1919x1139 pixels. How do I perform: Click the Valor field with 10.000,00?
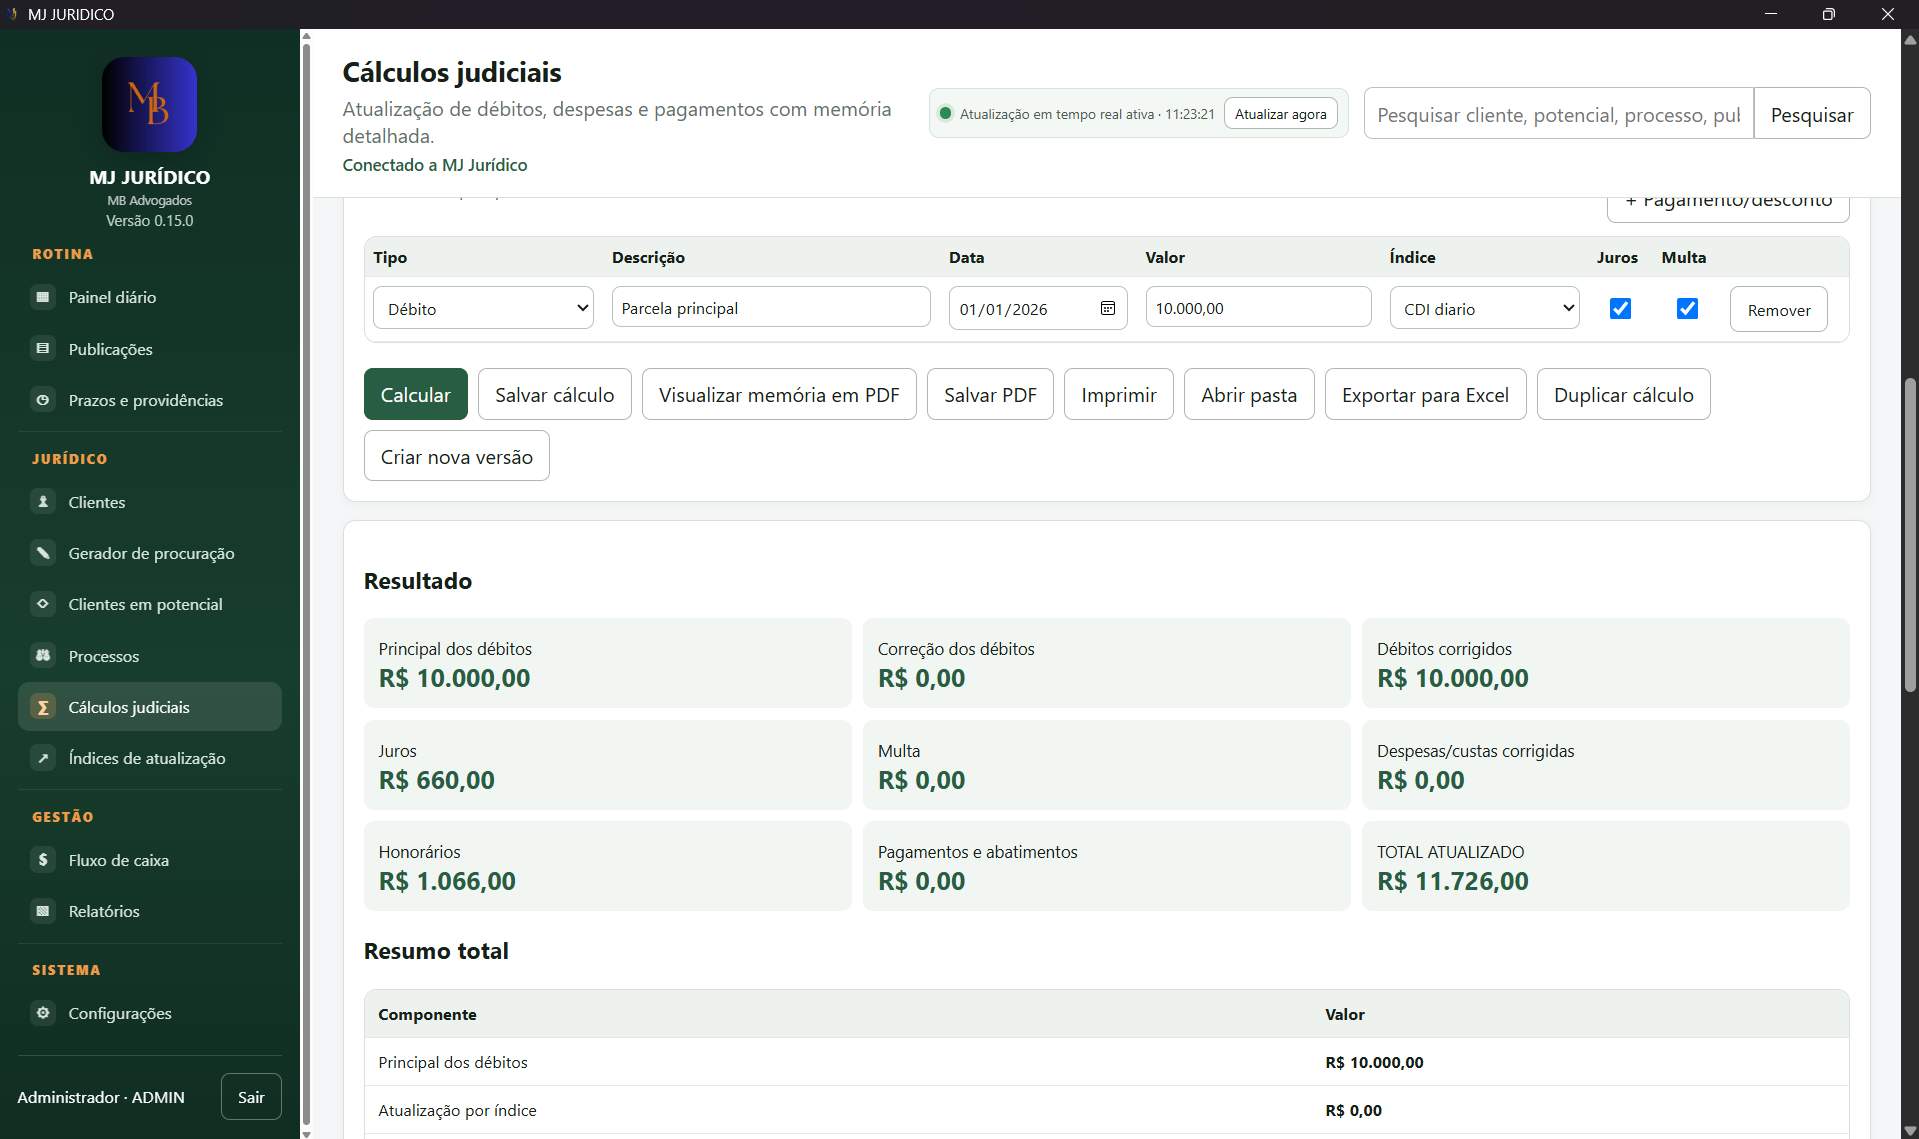tap(1258, 307)
